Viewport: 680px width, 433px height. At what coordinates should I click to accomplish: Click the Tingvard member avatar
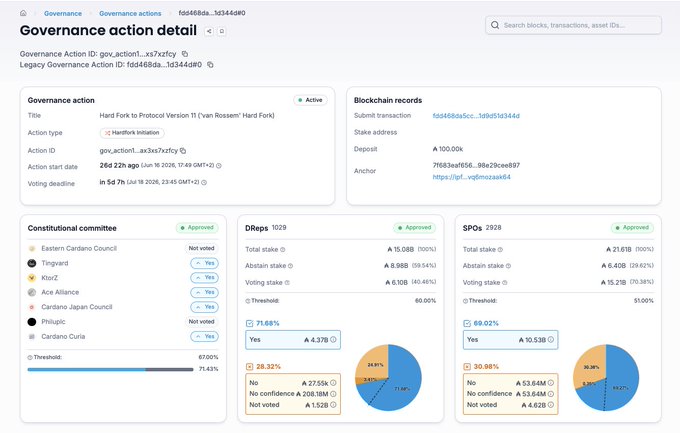point(32,263)
